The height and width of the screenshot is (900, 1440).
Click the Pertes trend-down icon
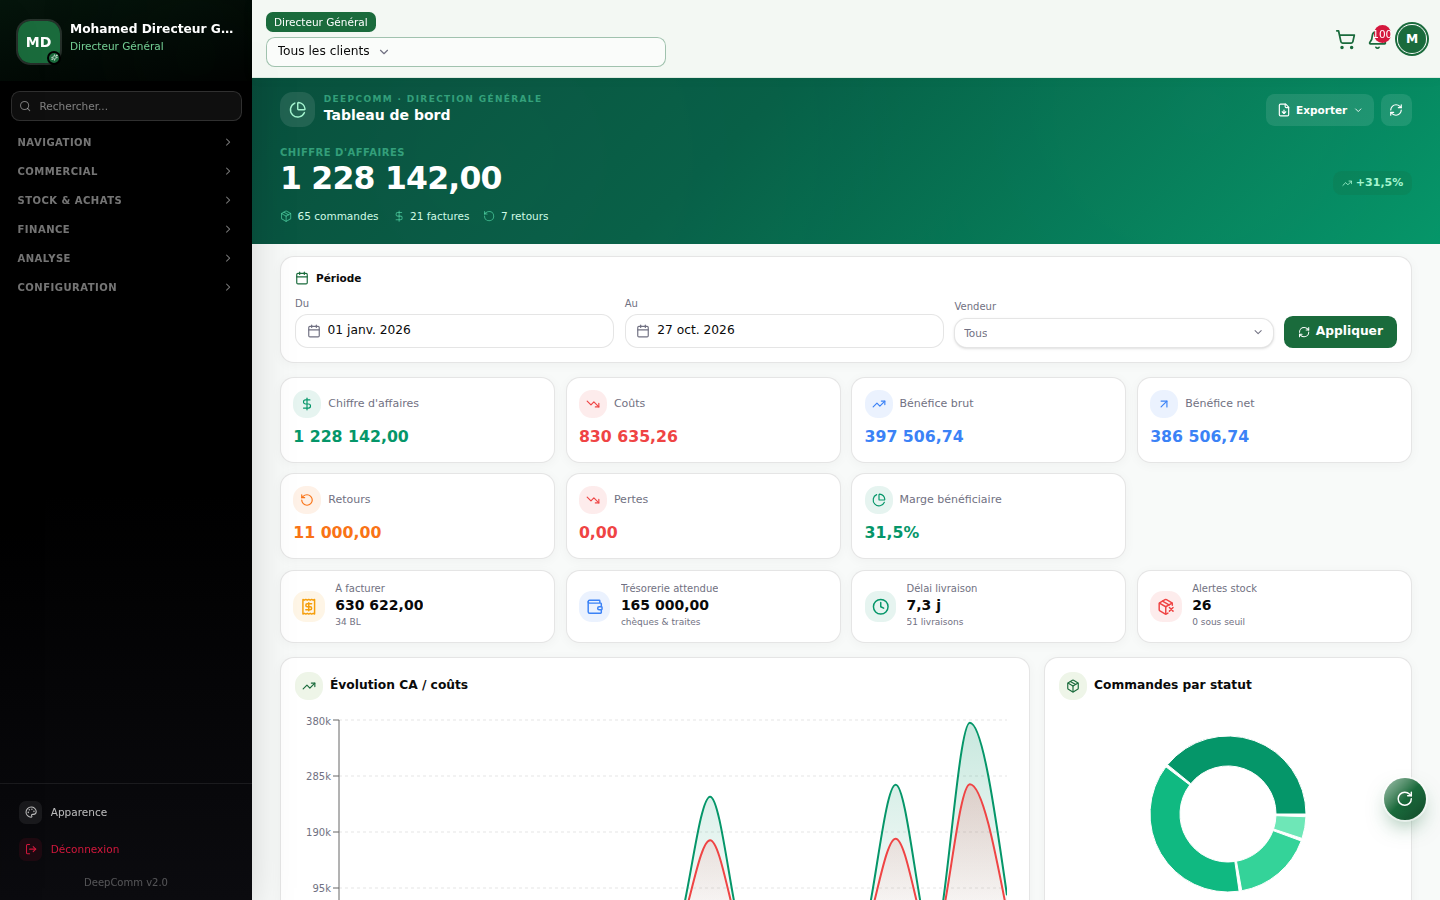(x=593, y=500)
